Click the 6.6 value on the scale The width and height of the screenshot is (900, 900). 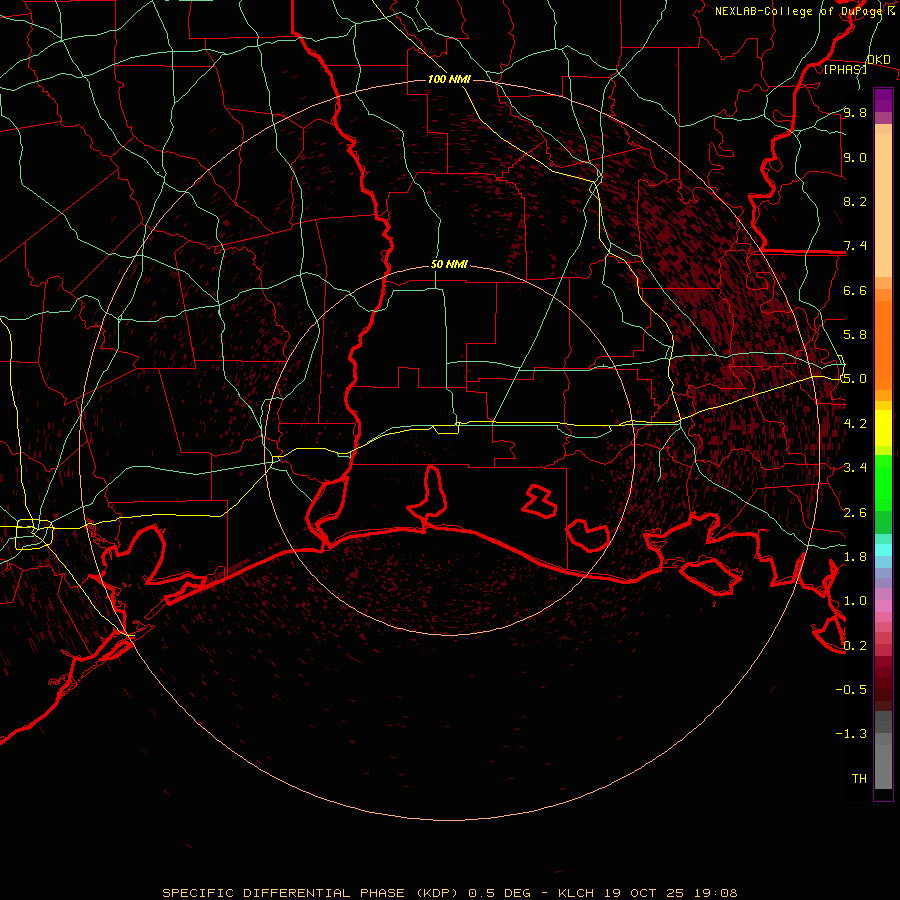click(855, 290)
